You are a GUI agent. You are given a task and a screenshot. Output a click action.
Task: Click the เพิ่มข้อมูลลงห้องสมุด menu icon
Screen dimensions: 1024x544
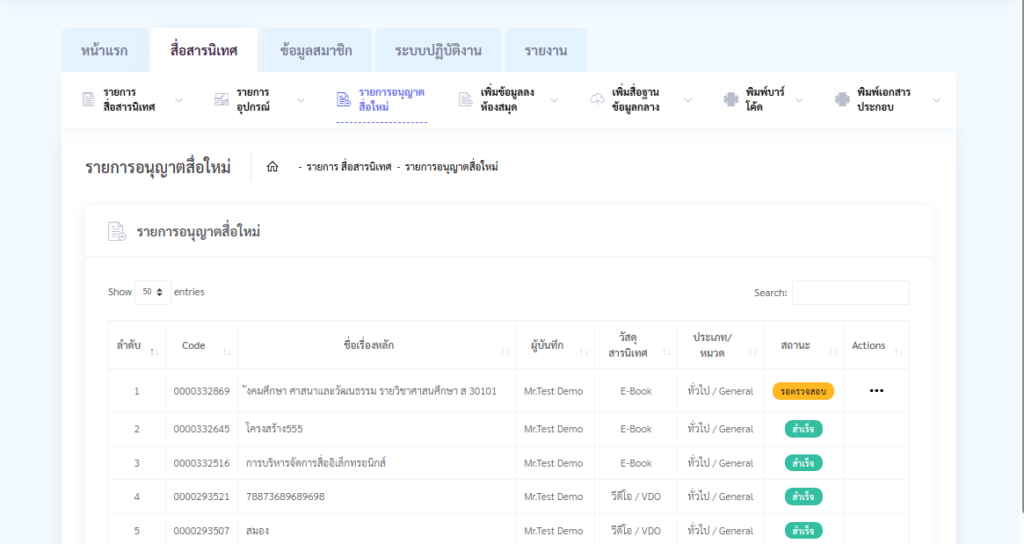(465, 100)
